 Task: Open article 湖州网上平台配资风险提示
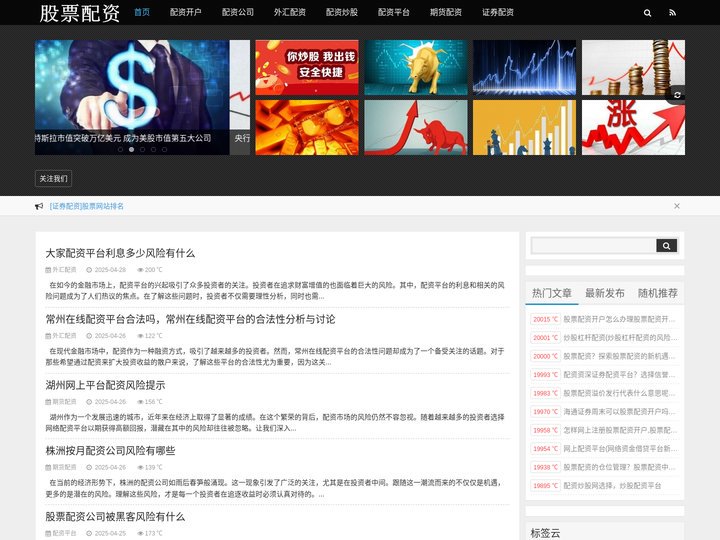point(105,385)
